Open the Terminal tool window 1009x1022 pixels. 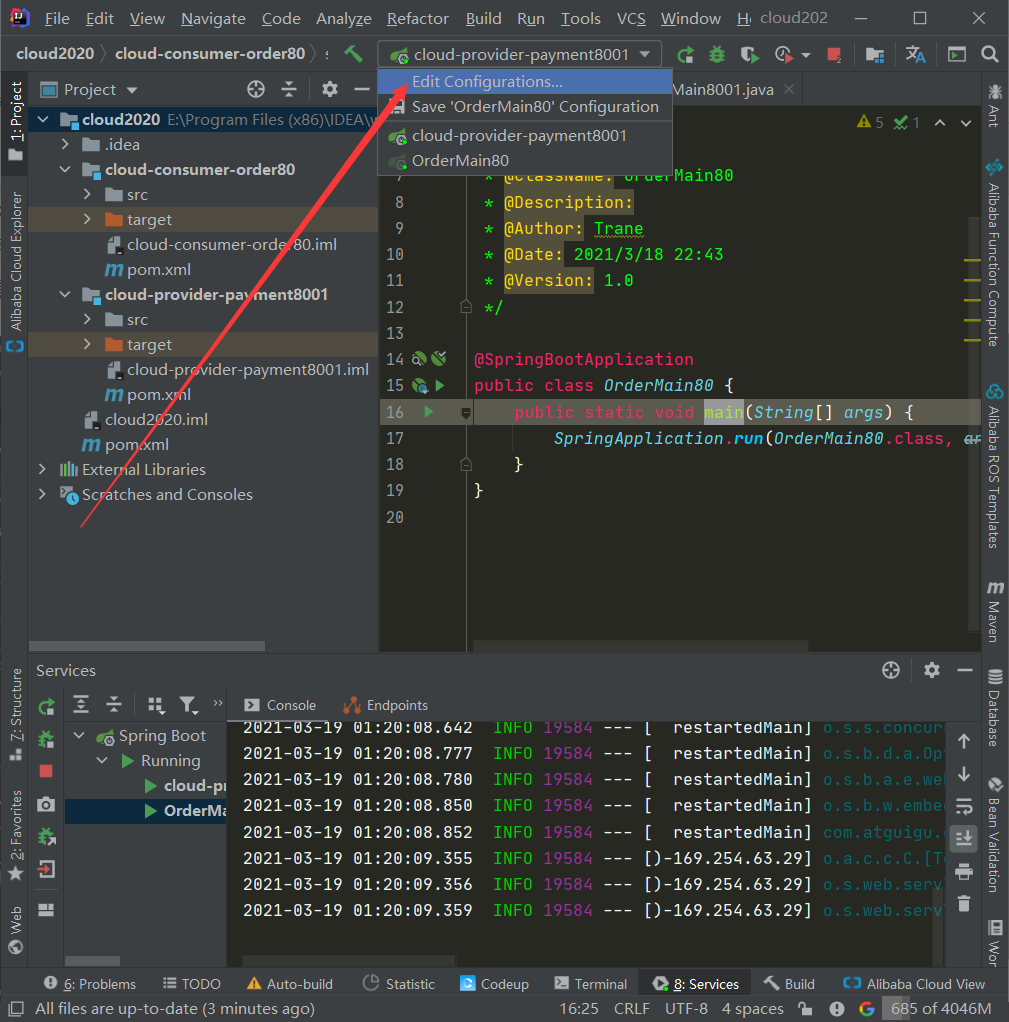tap(591, 984)
